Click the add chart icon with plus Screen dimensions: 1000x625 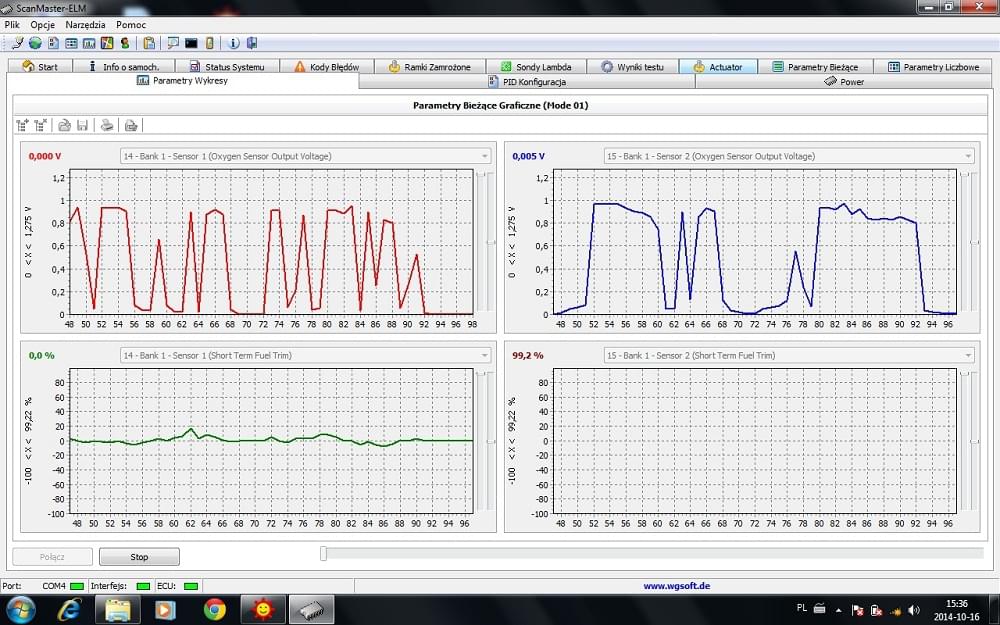tap(22, 125)
